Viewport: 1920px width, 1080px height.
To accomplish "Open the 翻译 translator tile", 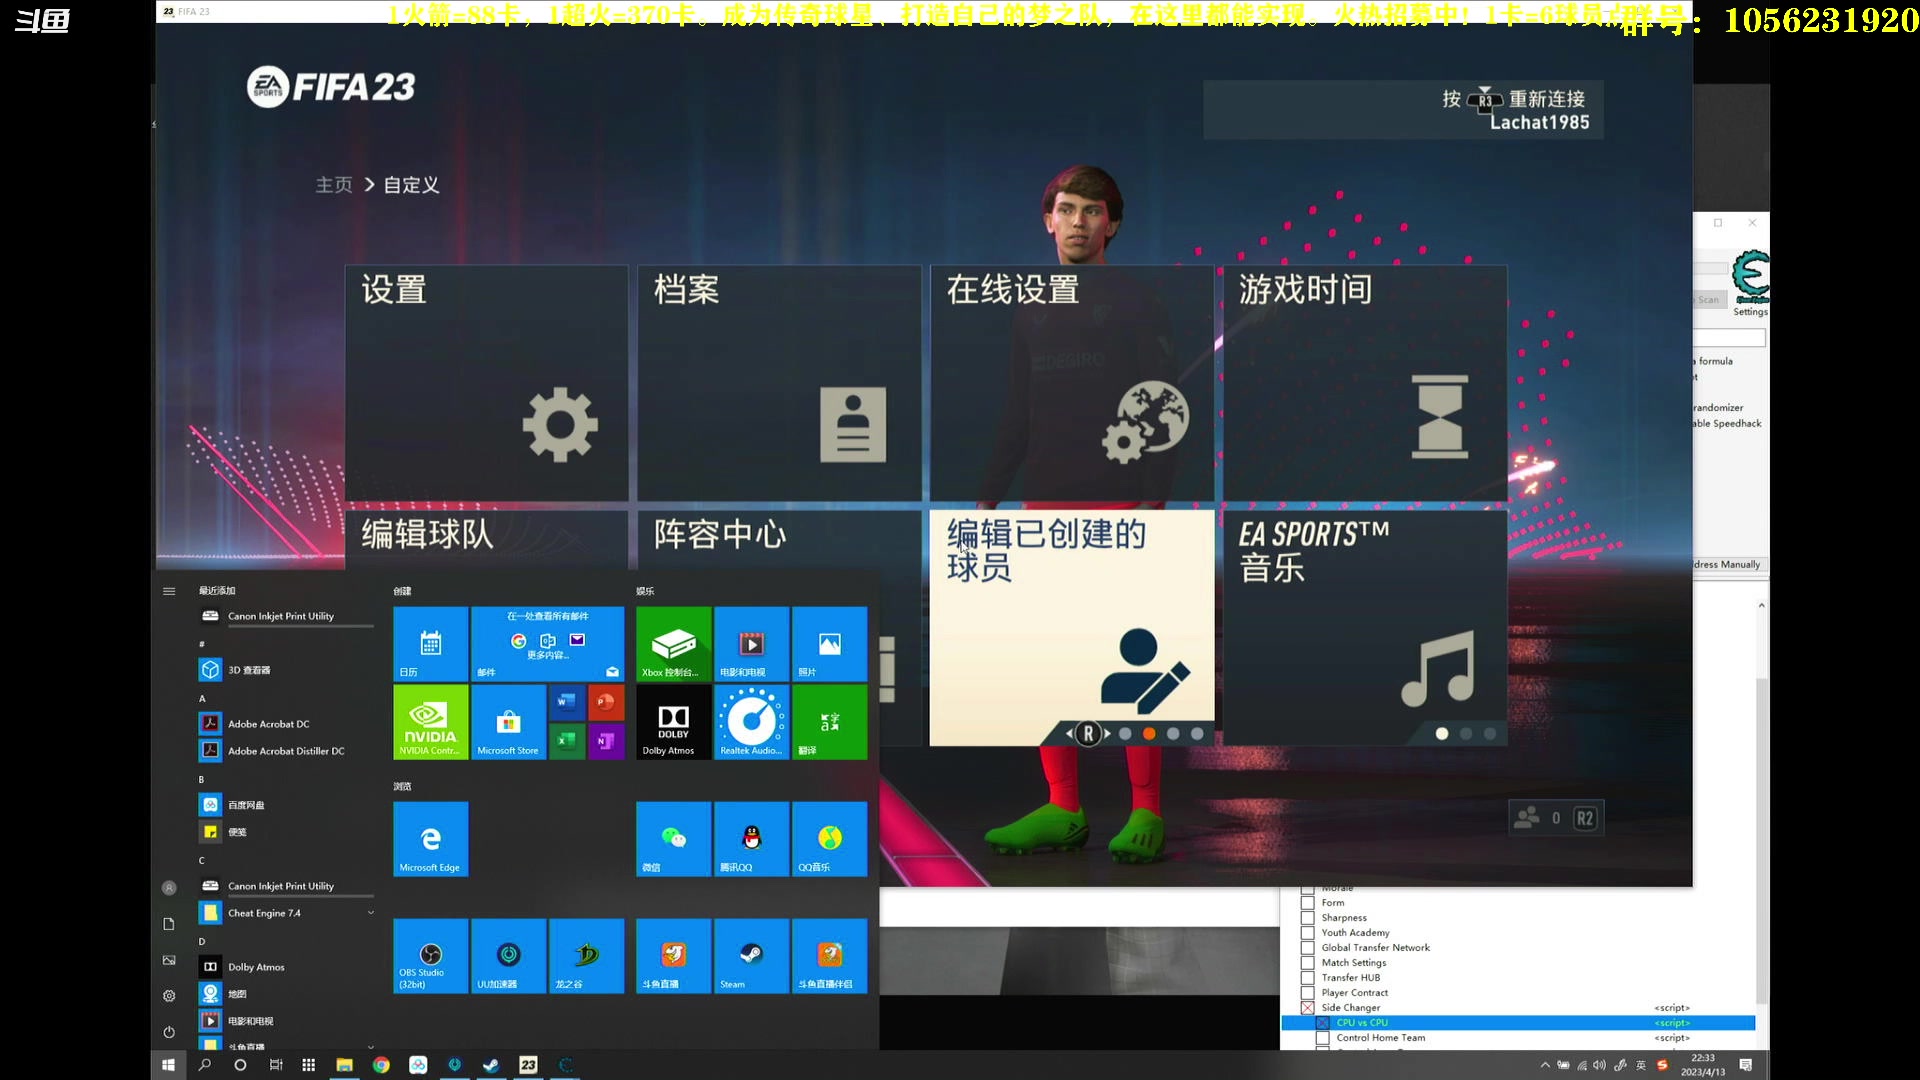I will coord(829,722).
